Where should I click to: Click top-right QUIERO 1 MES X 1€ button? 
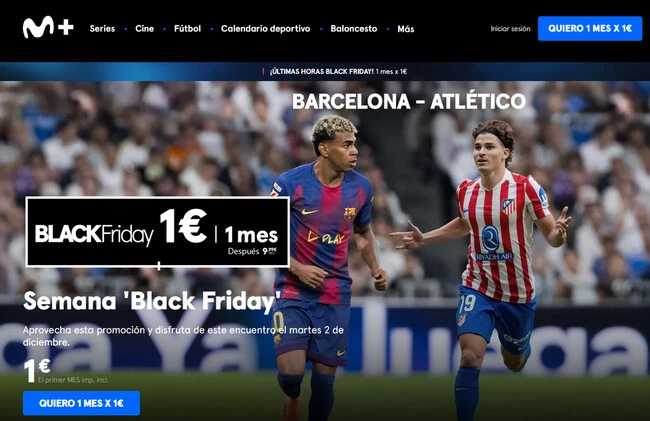[x=590, y=28]
